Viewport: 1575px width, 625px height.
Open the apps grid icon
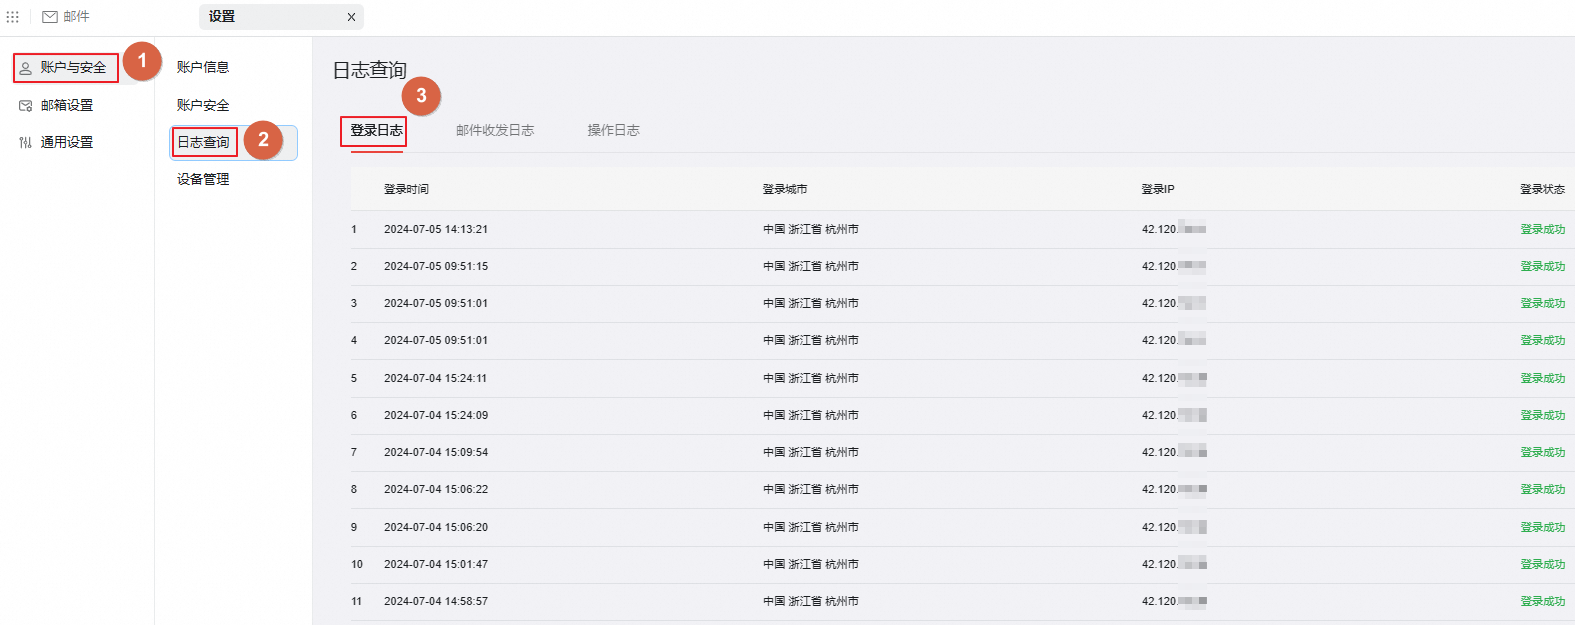[13, 17]
